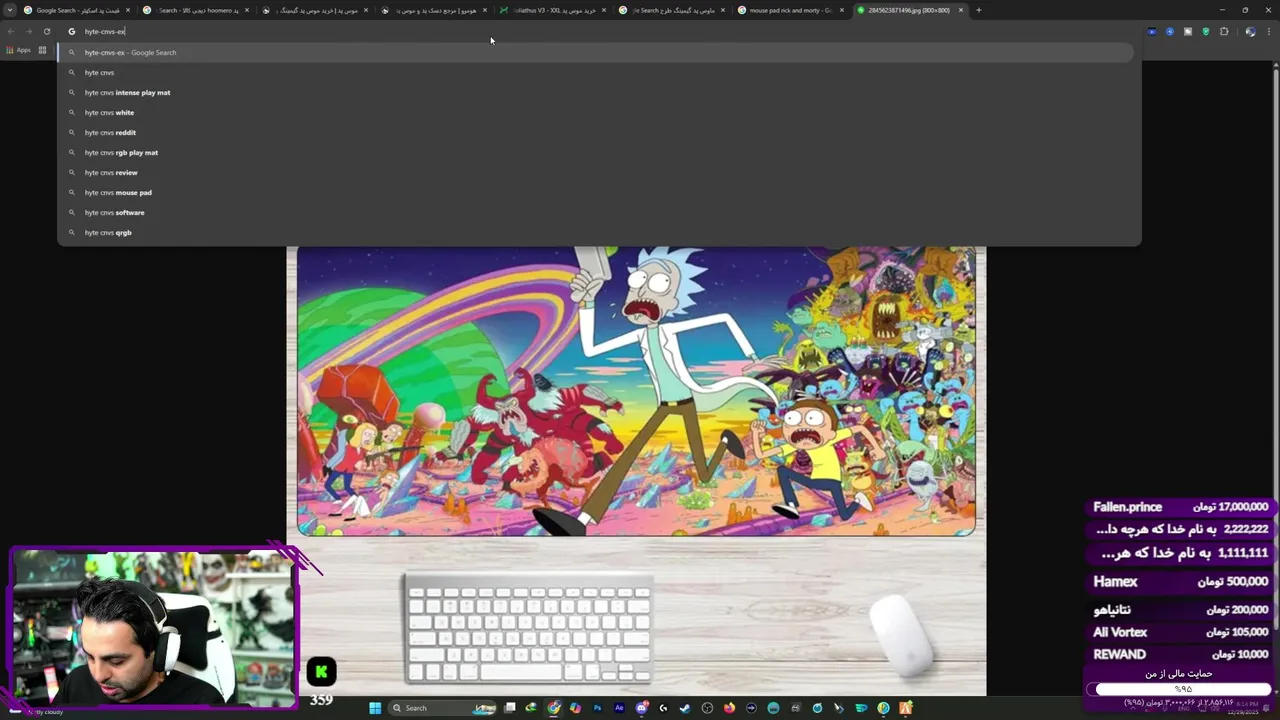The height and width of the screenshot is (720, 1280).
Task: Close the first Google Search tab
Action: tap(128, 10)
